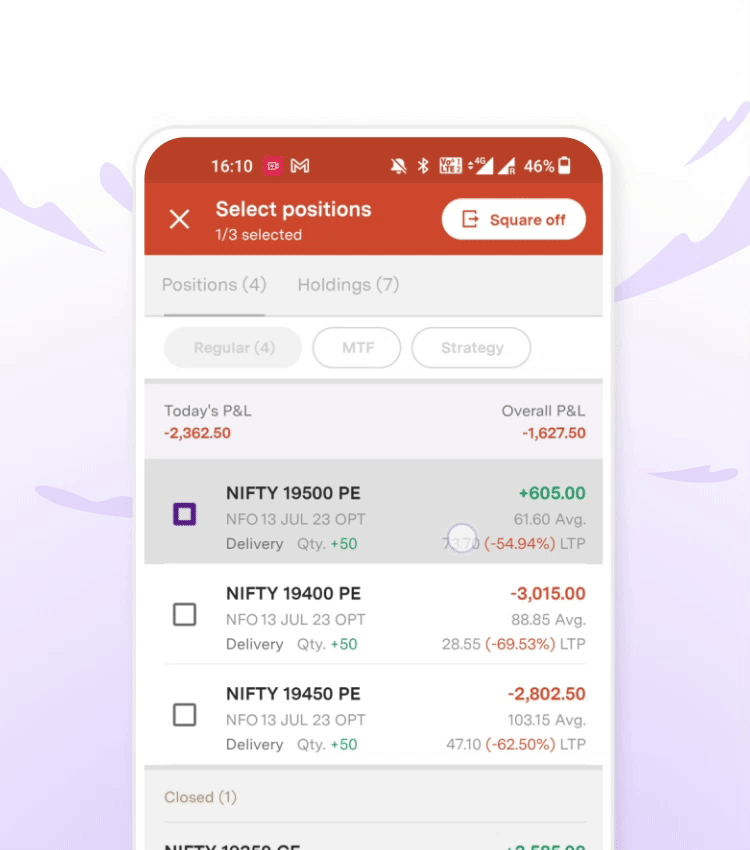This screenshot has width=750, height=850.
Task: Tap the muted bell notification icon
Action: point(399,166)
